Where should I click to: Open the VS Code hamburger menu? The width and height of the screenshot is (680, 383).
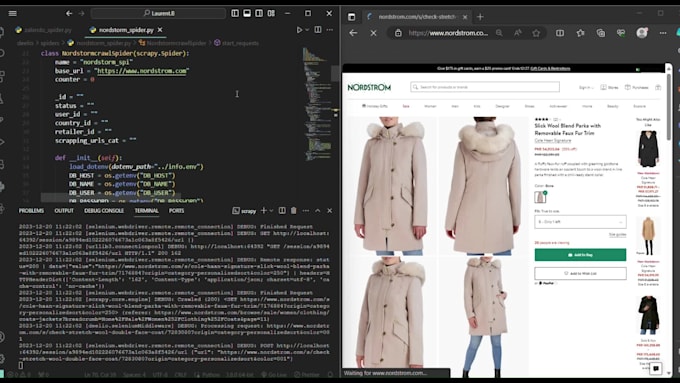13,13
